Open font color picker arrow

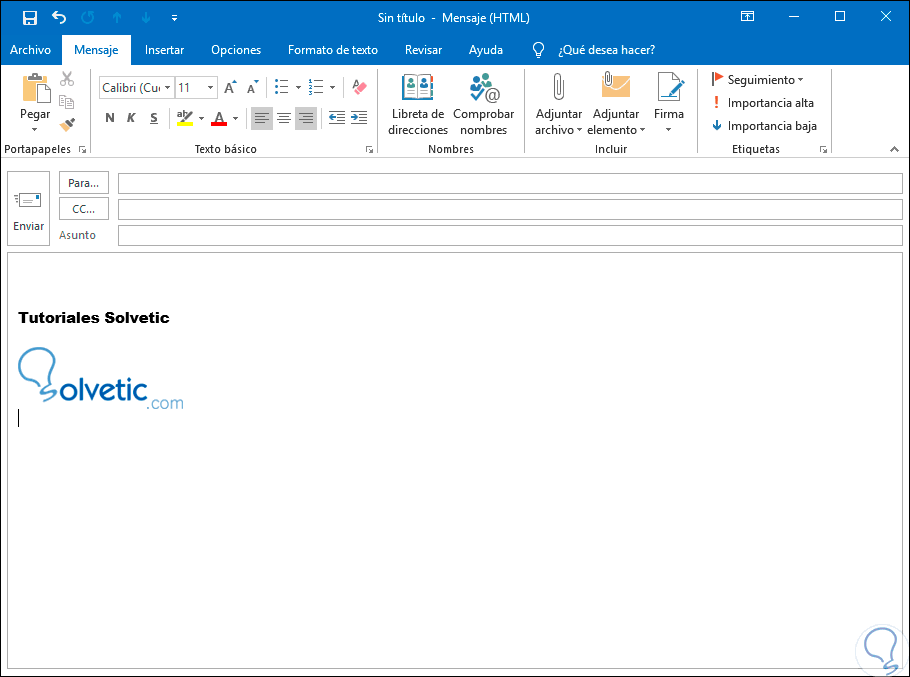pyautogui.click(x=236, y=119)
